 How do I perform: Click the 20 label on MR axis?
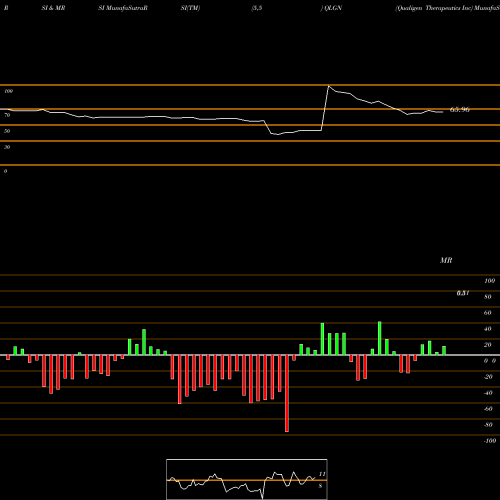[488, 345]
